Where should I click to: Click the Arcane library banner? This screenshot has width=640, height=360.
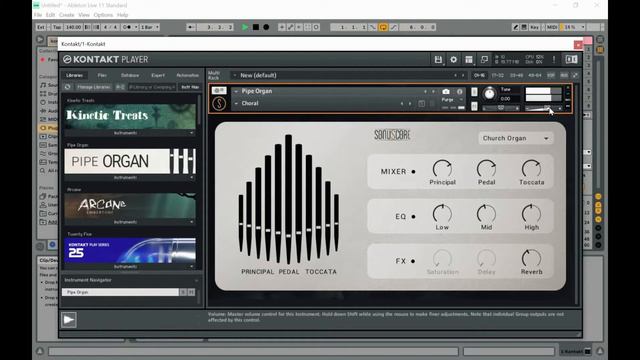[x=130, y=206]
